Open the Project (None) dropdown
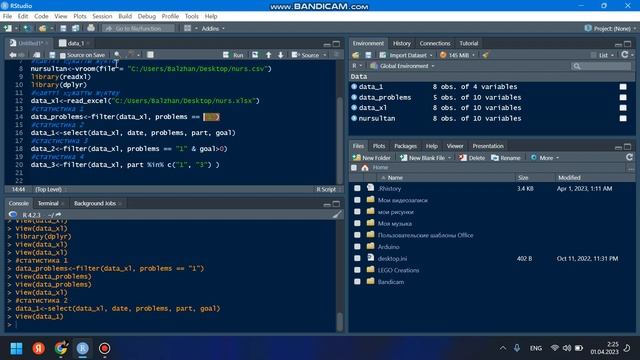The width and height of the screenshot is (640, 360). pos(610,29)
